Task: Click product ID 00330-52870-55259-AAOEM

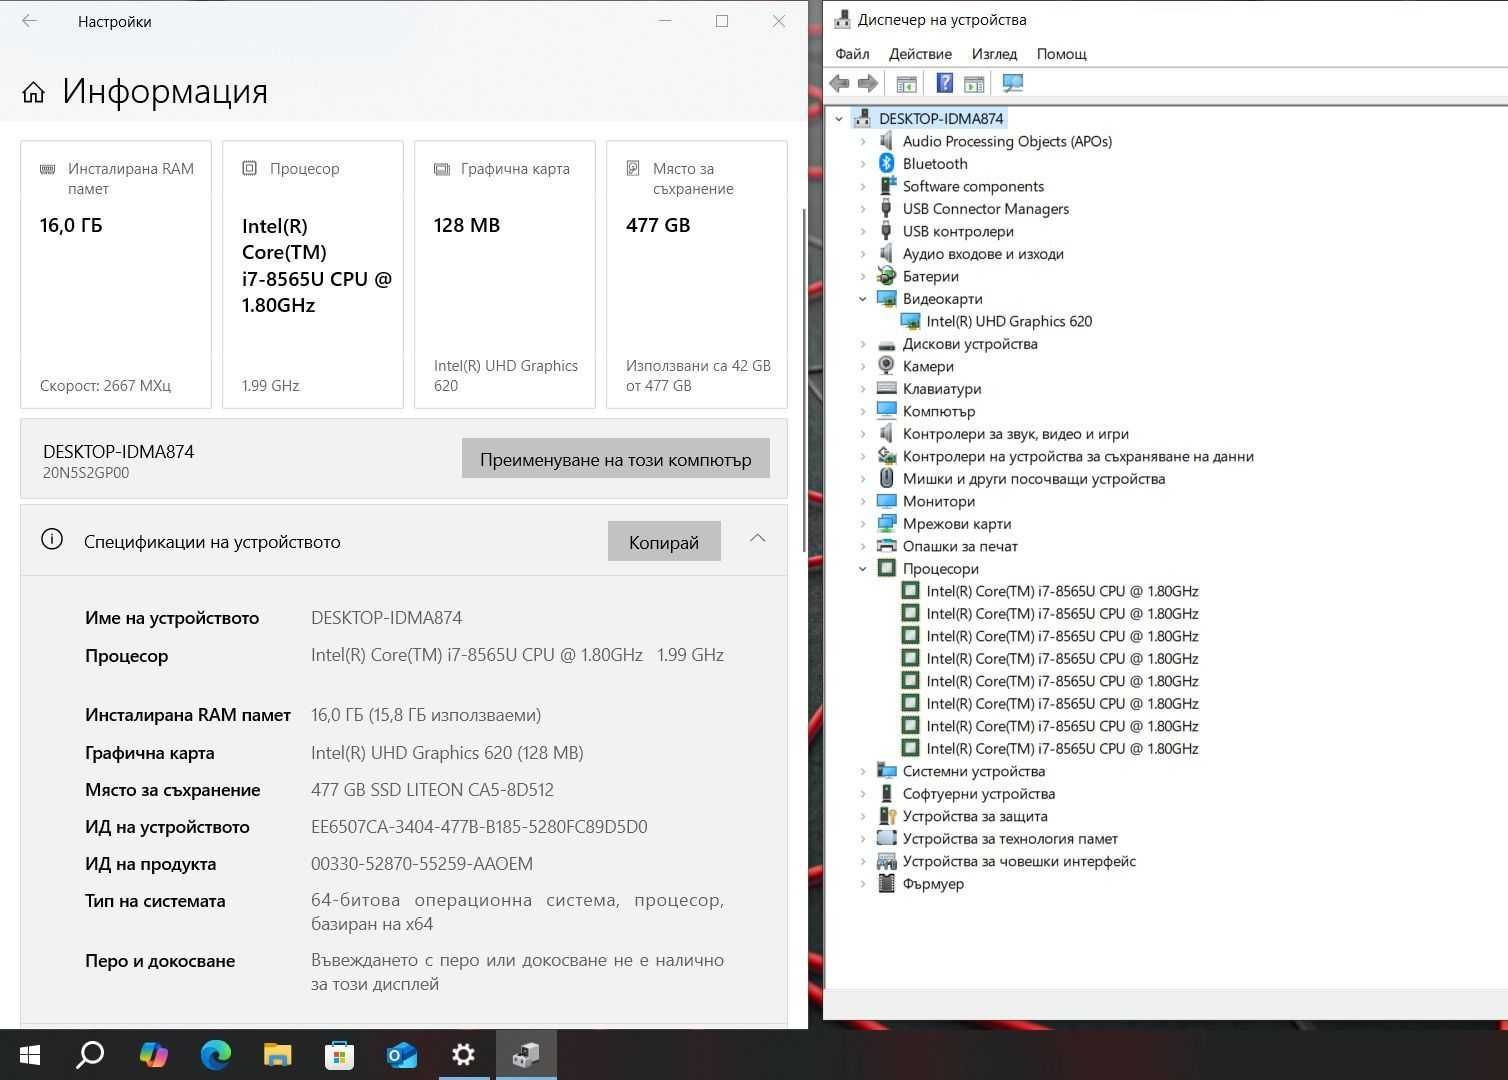Action: pos(422,864)
